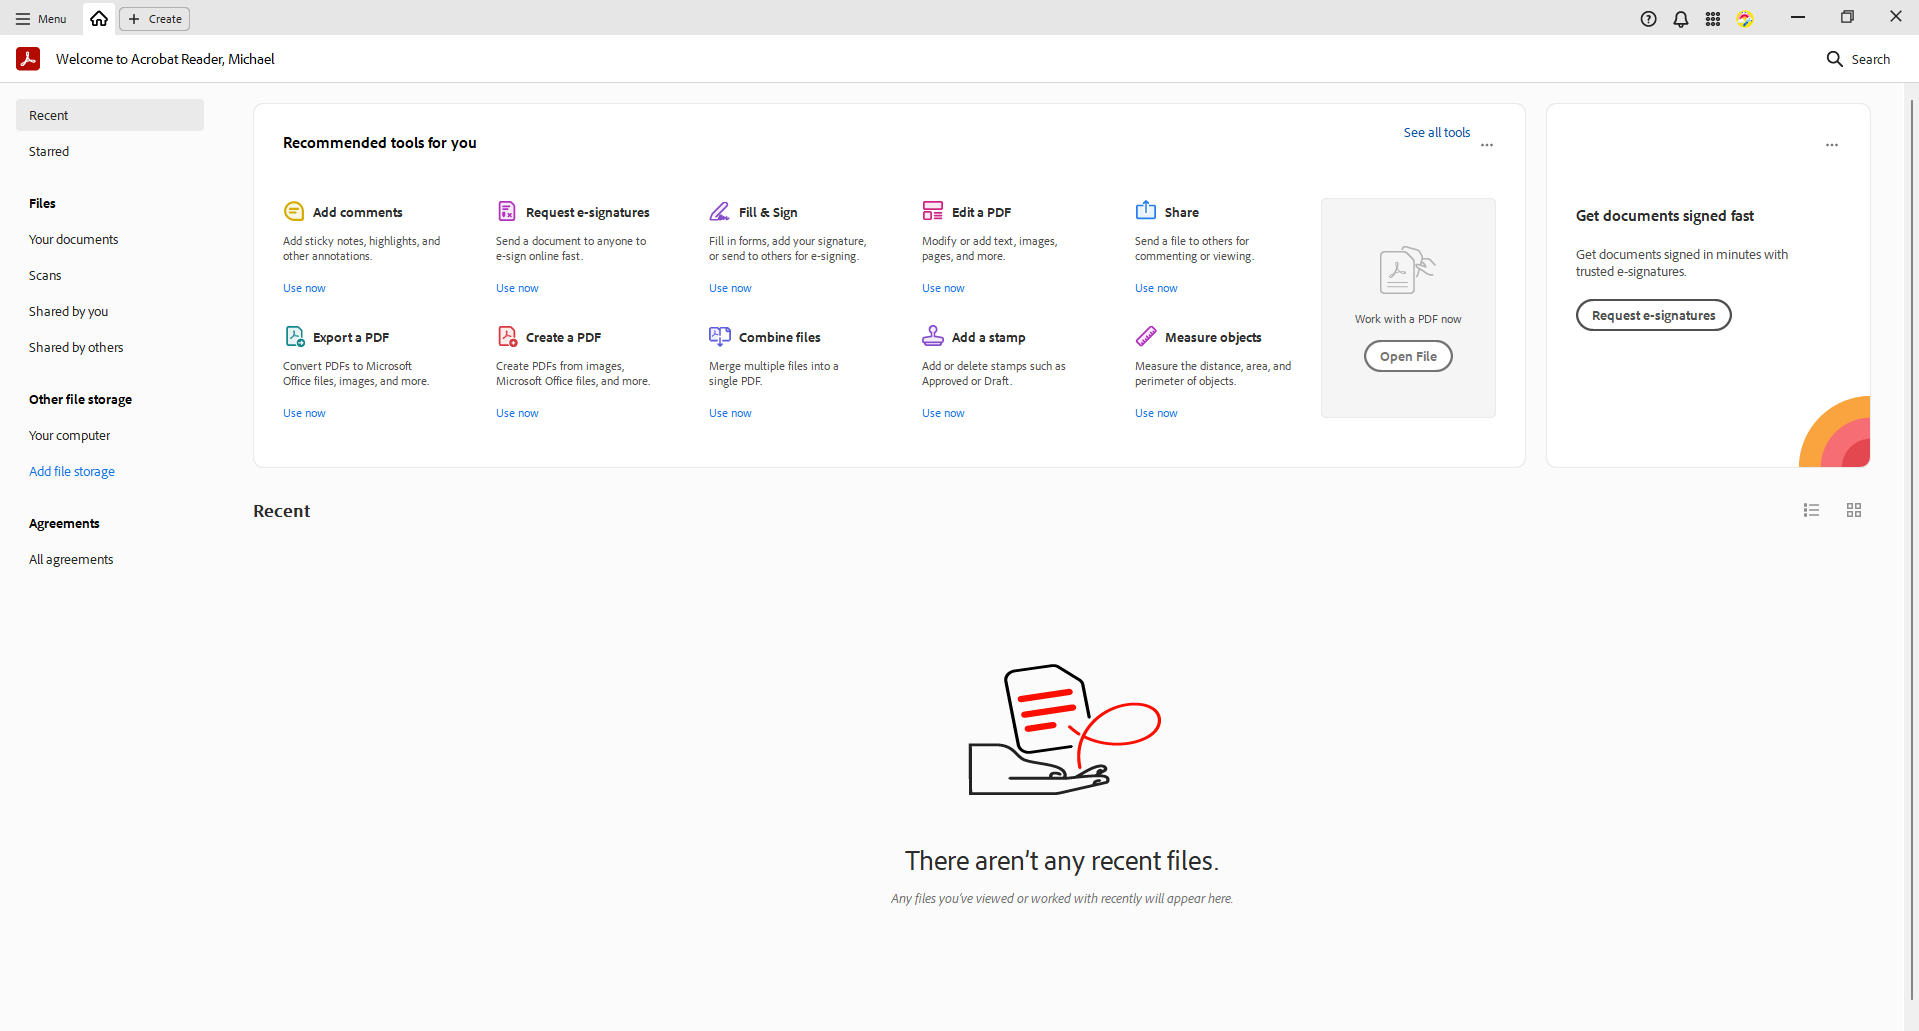The height and width of the screenshot is (1031, 1919).
Task: Click the Open File button
Action: [x=1408, y=356]
